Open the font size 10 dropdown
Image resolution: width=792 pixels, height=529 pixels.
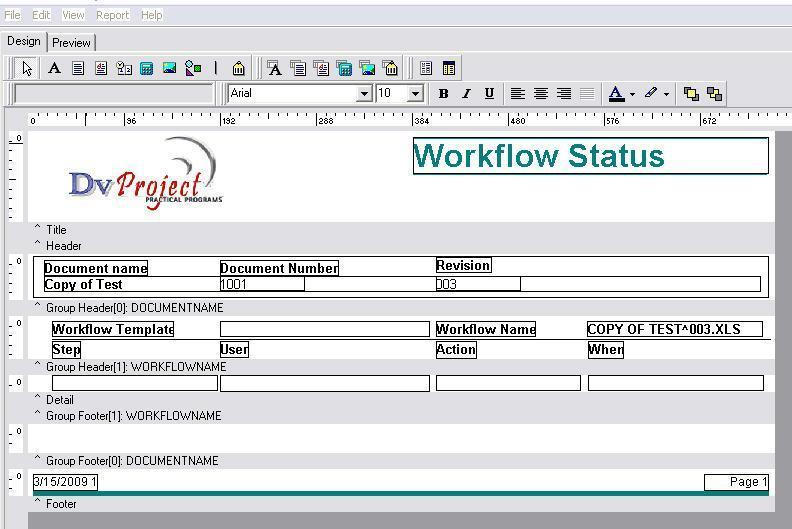click(415, 93)
